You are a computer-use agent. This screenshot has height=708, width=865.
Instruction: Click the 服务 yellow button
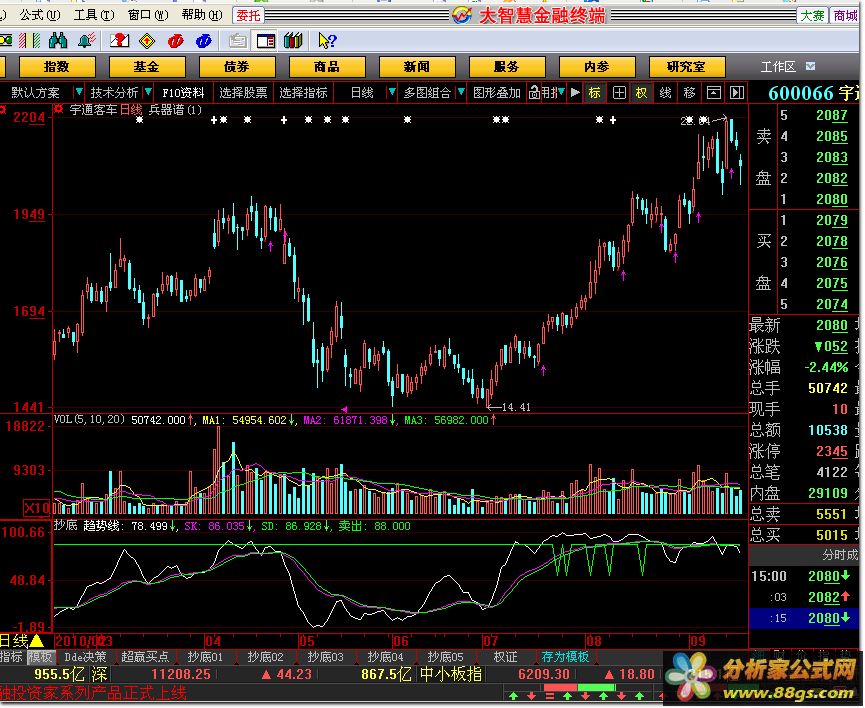506,67
